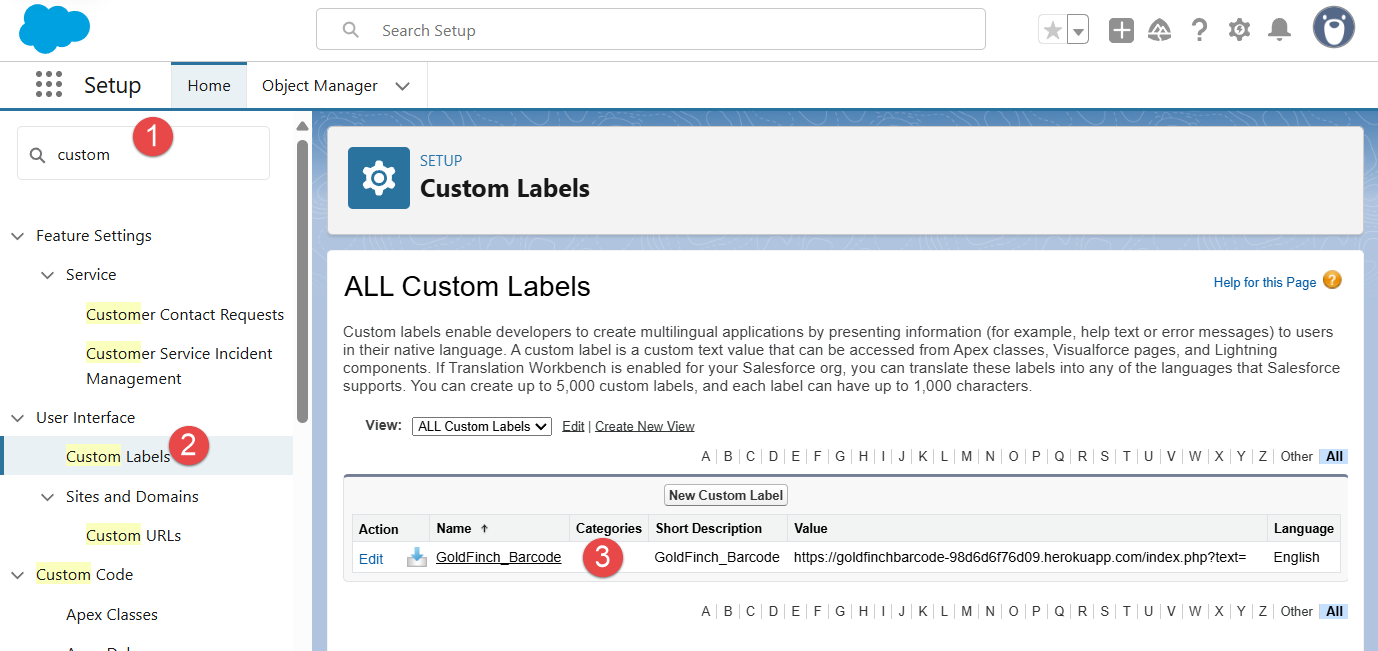Open the ALL Custom Labels view dropdown

[482, 426]
